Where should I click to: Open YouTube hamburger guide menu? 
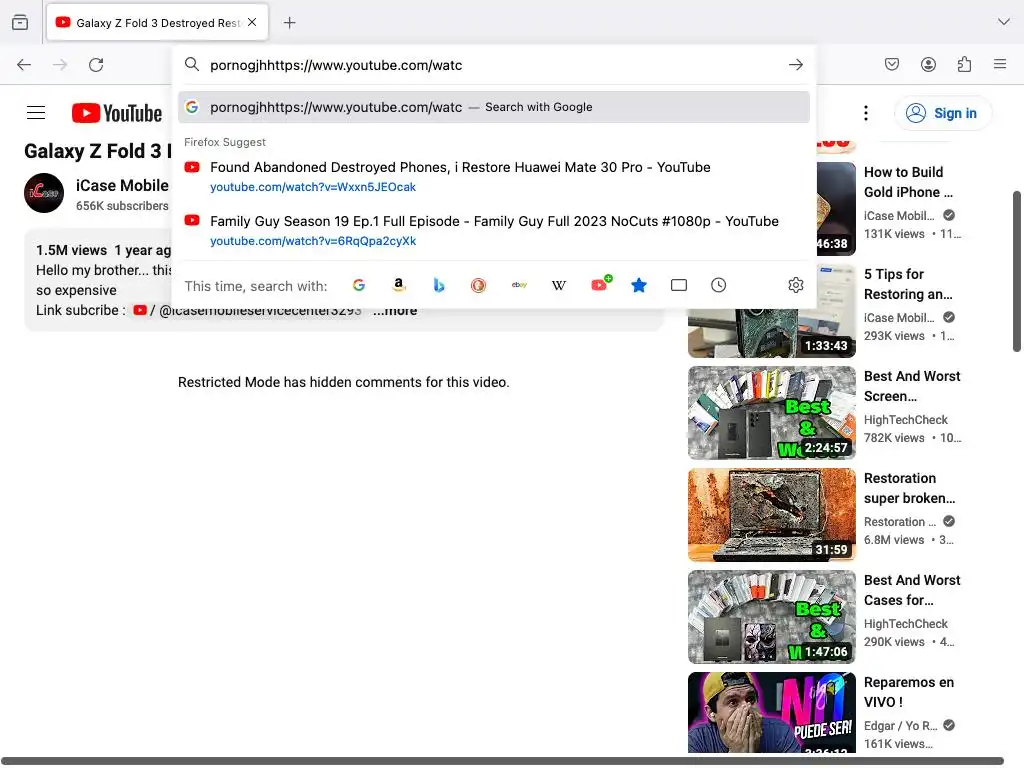pyautogui.click(x=36, y=113)
